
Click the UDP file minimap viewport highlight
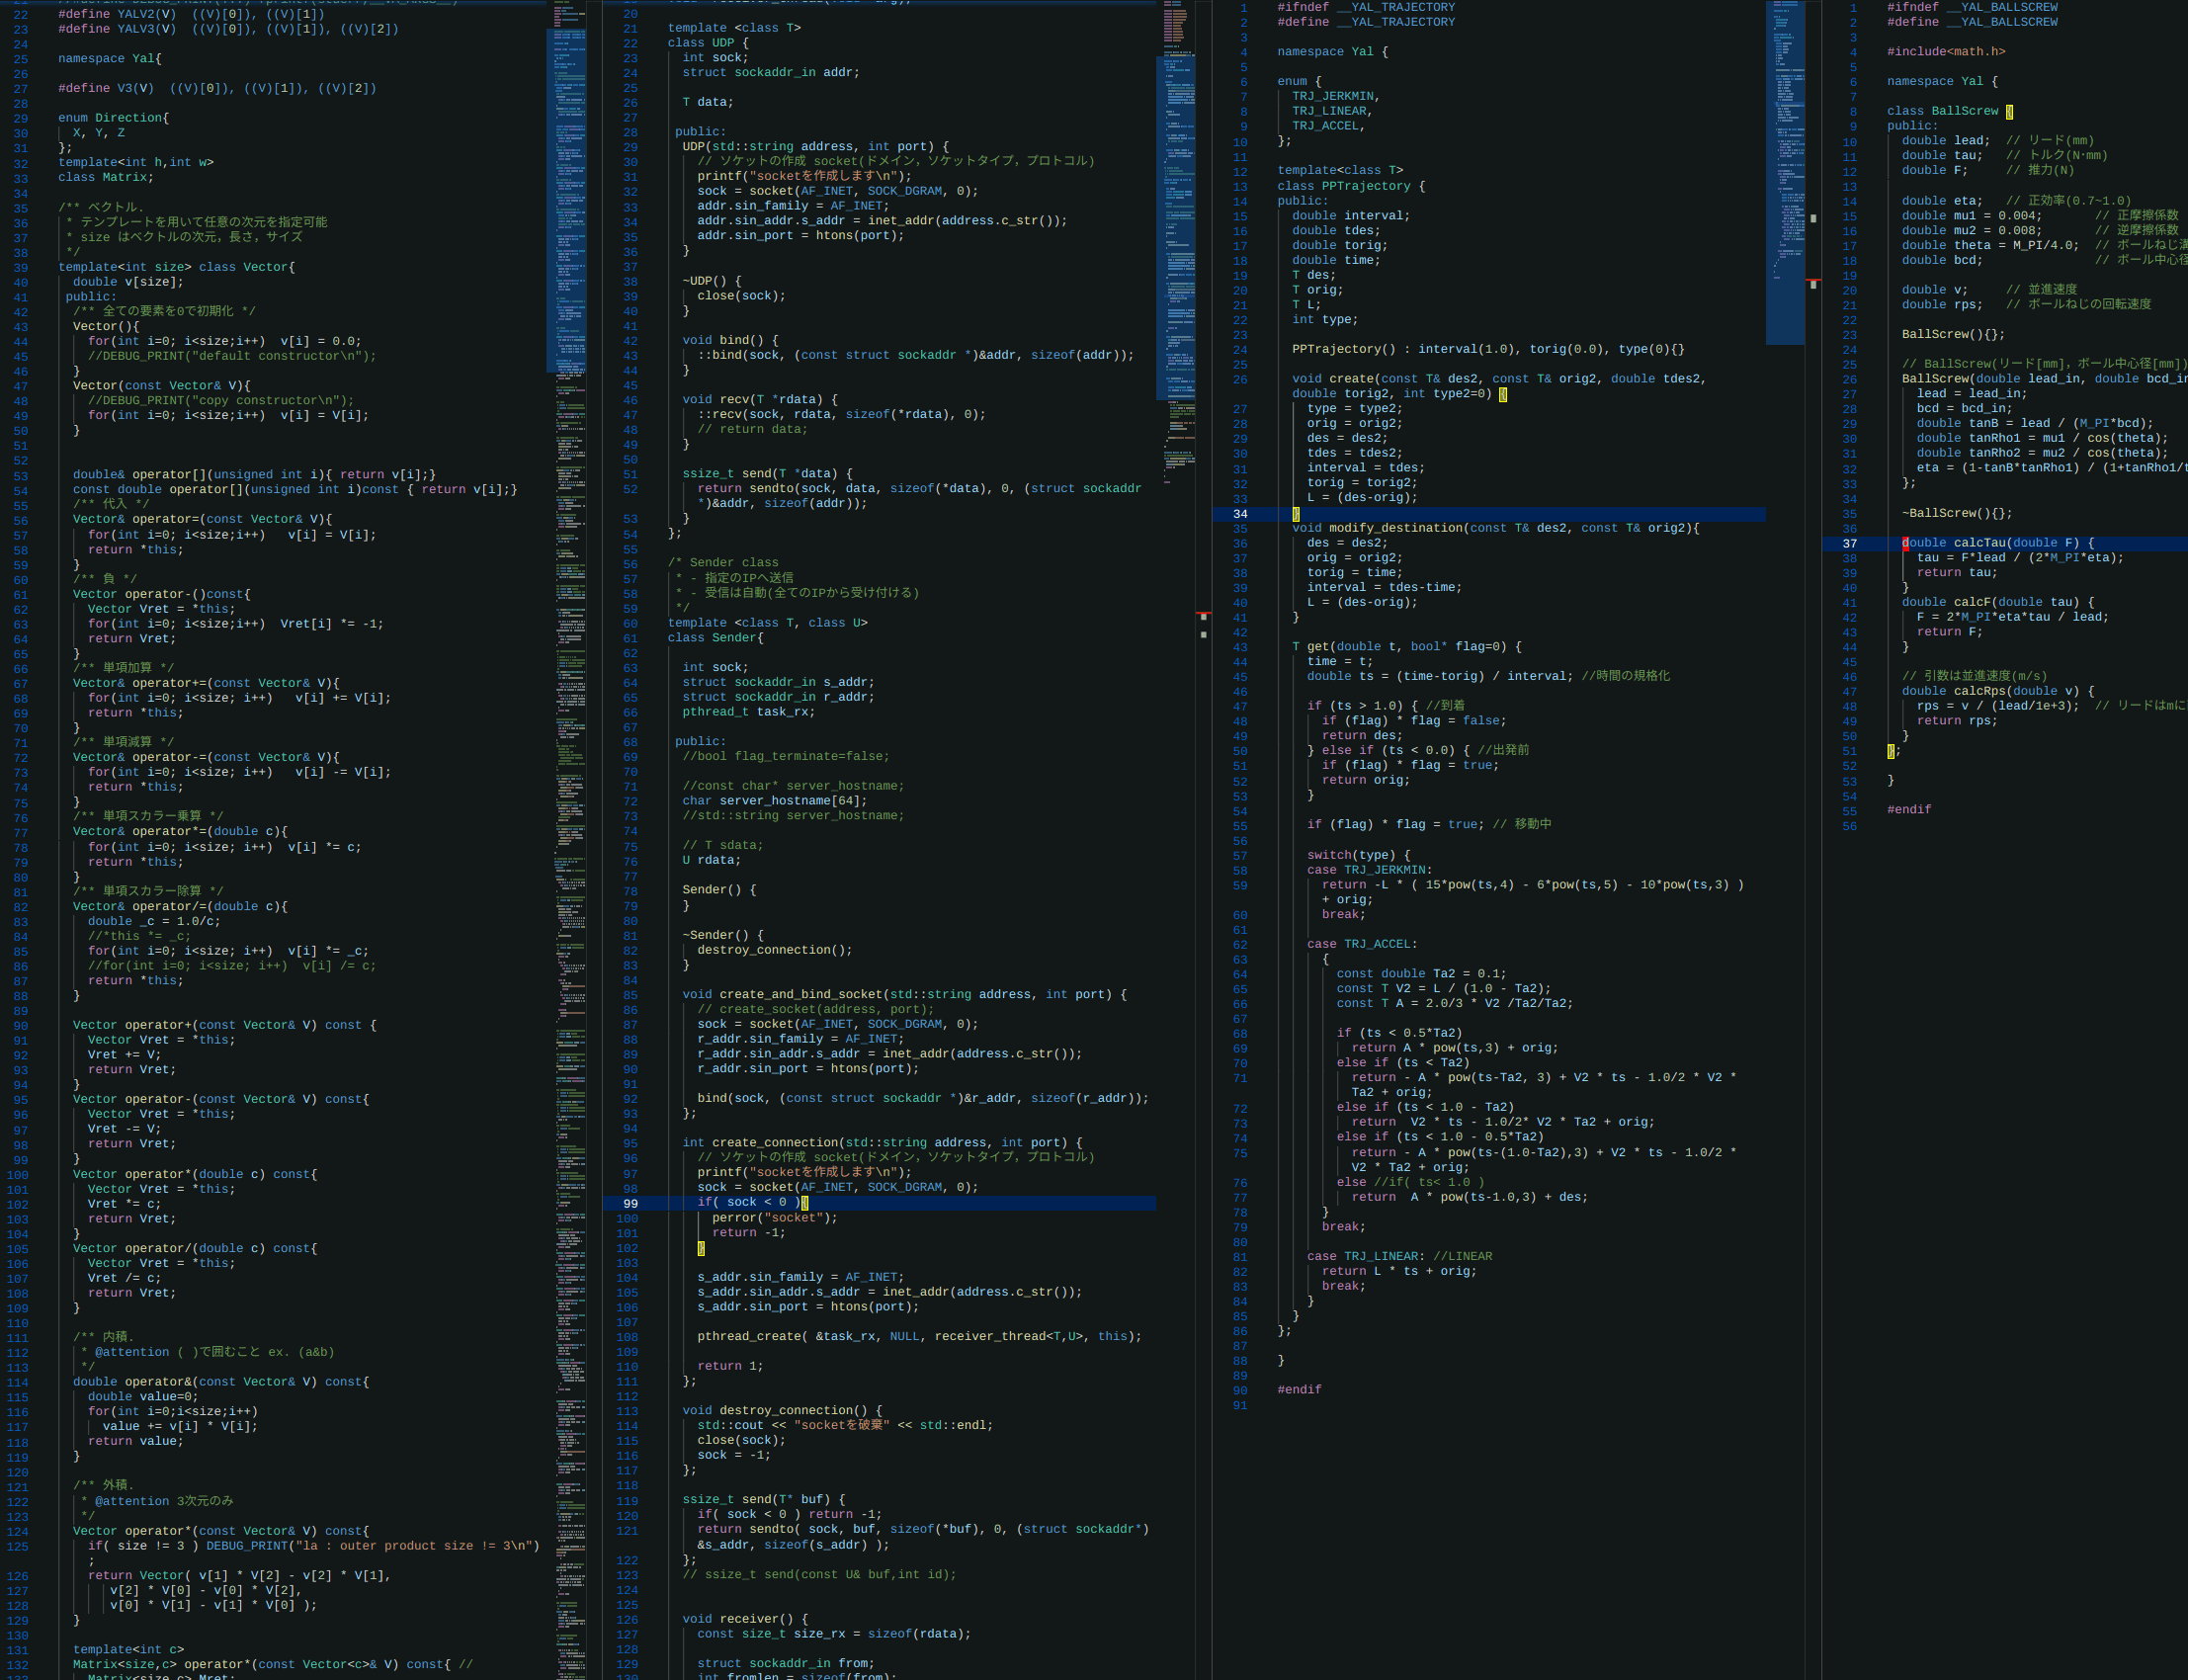[x=1174, y=228]
